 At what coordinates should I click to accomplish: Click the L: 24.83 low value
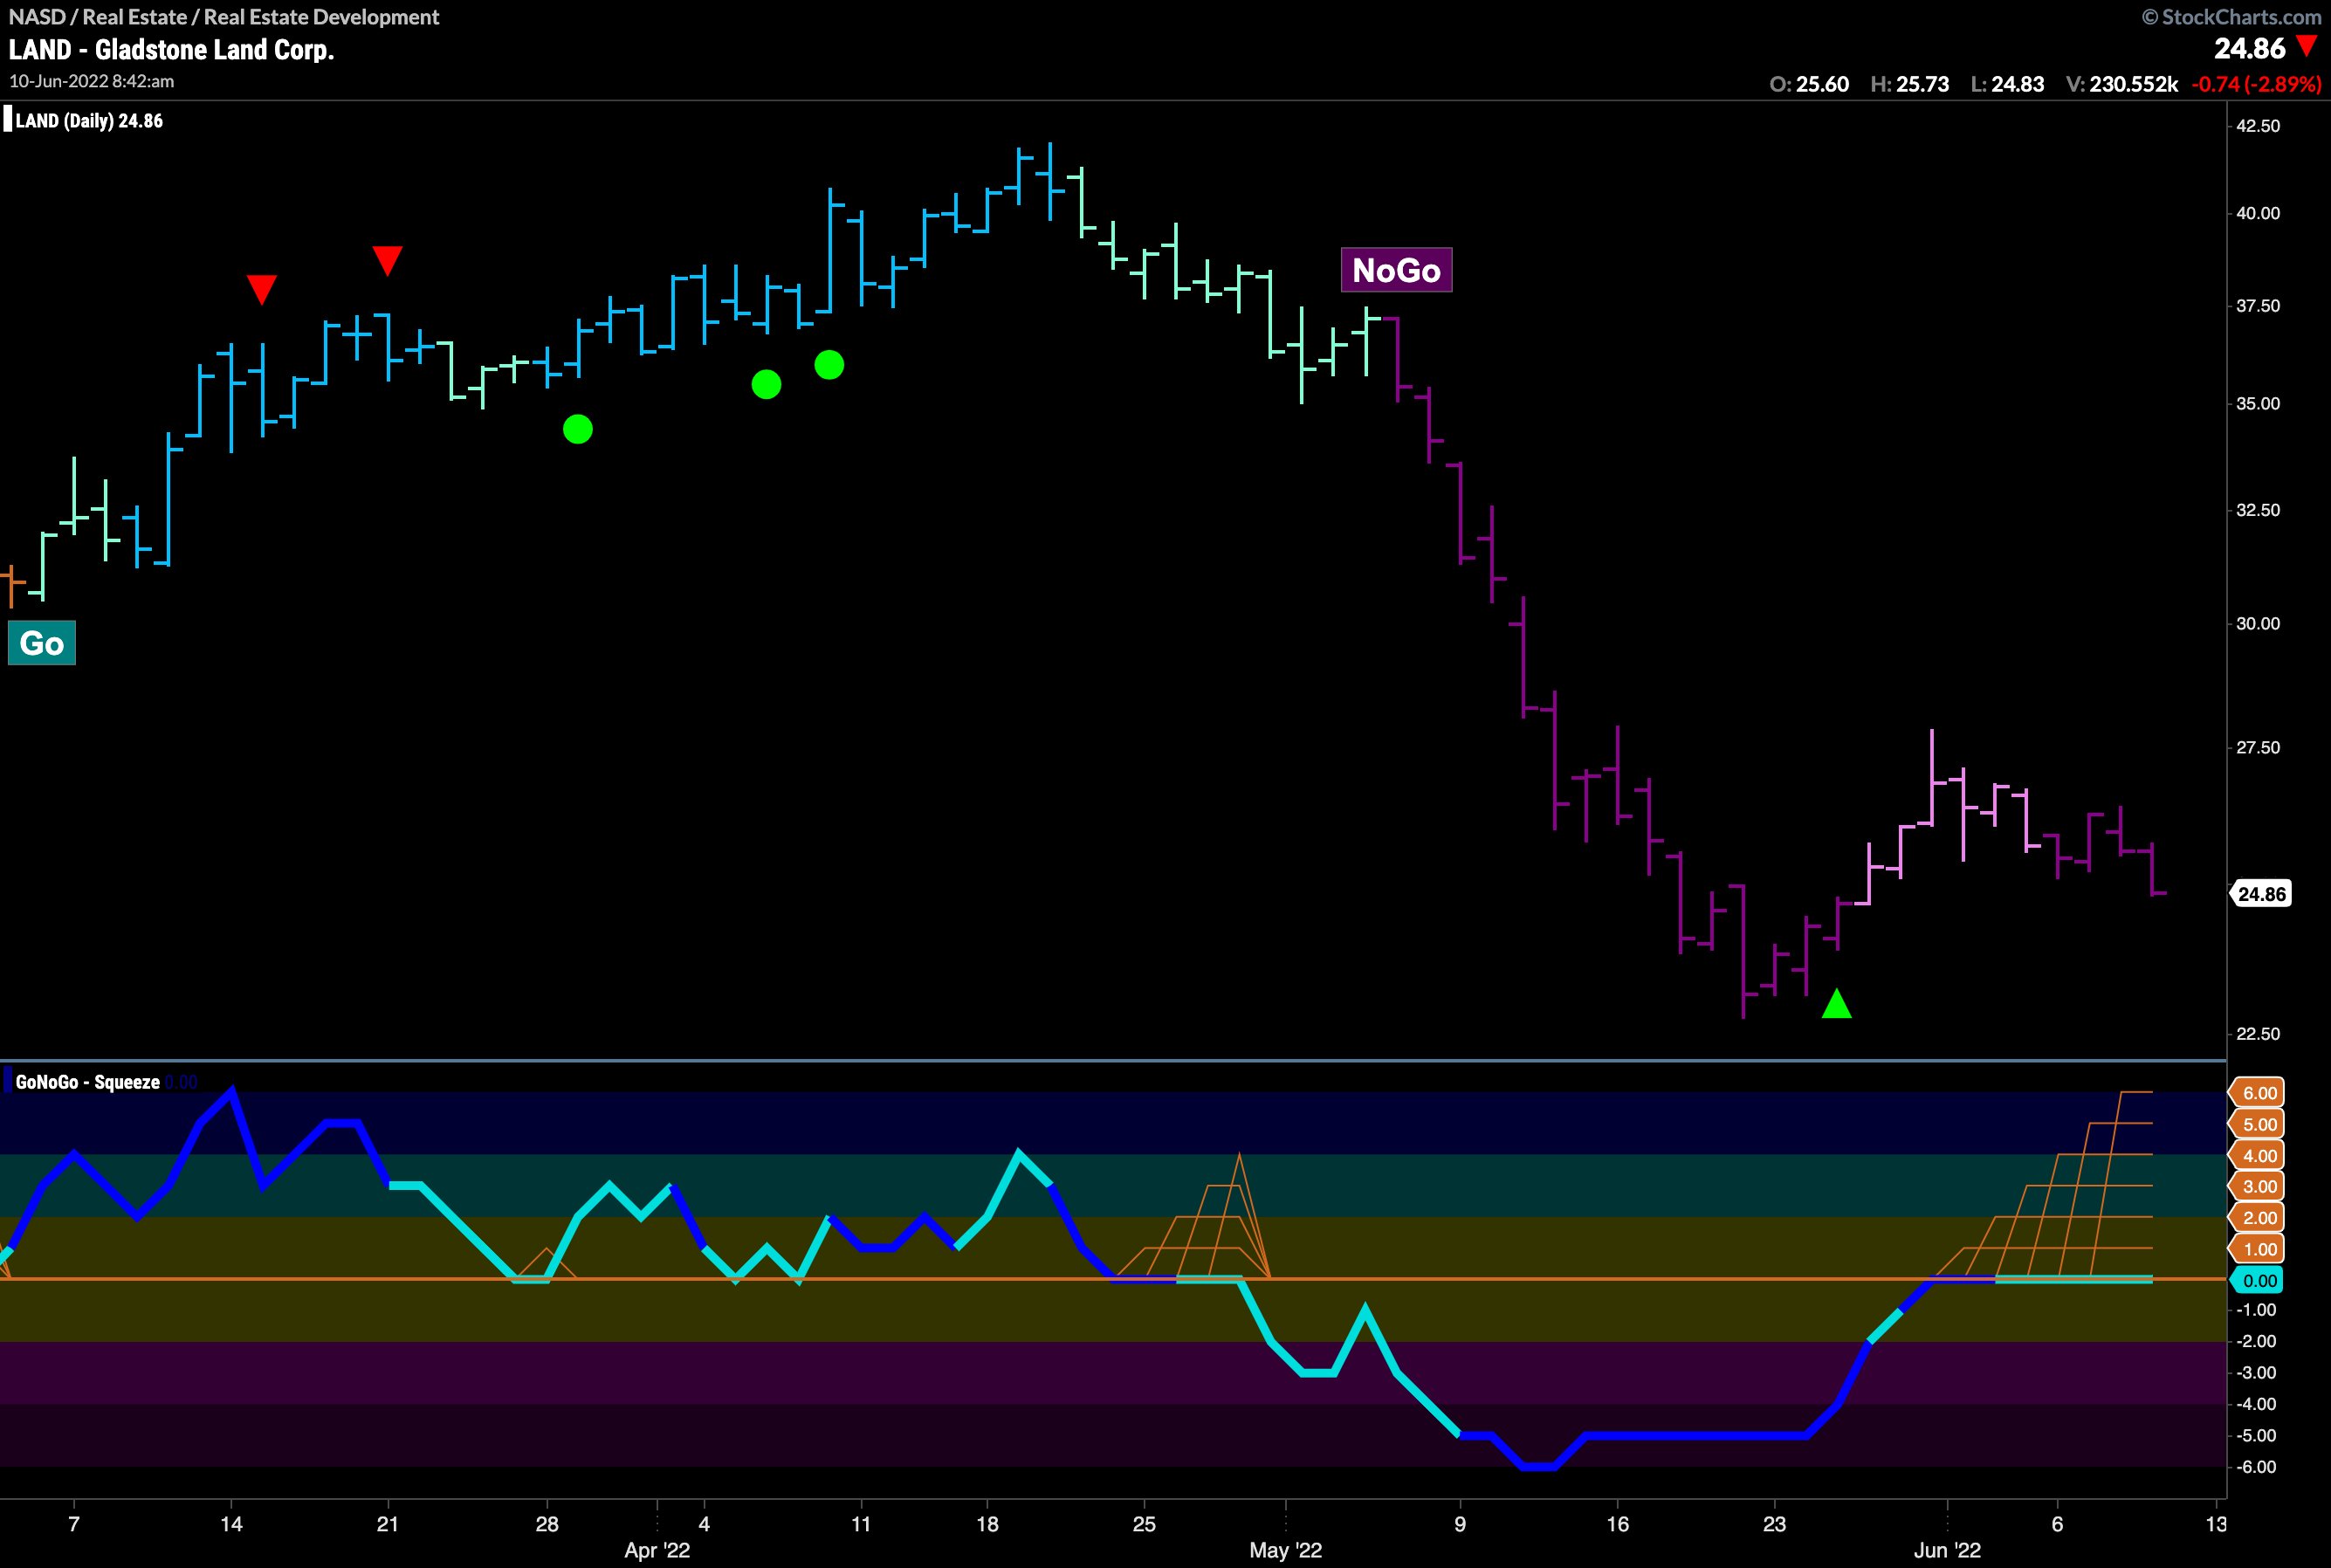[x=2007, y=84]
